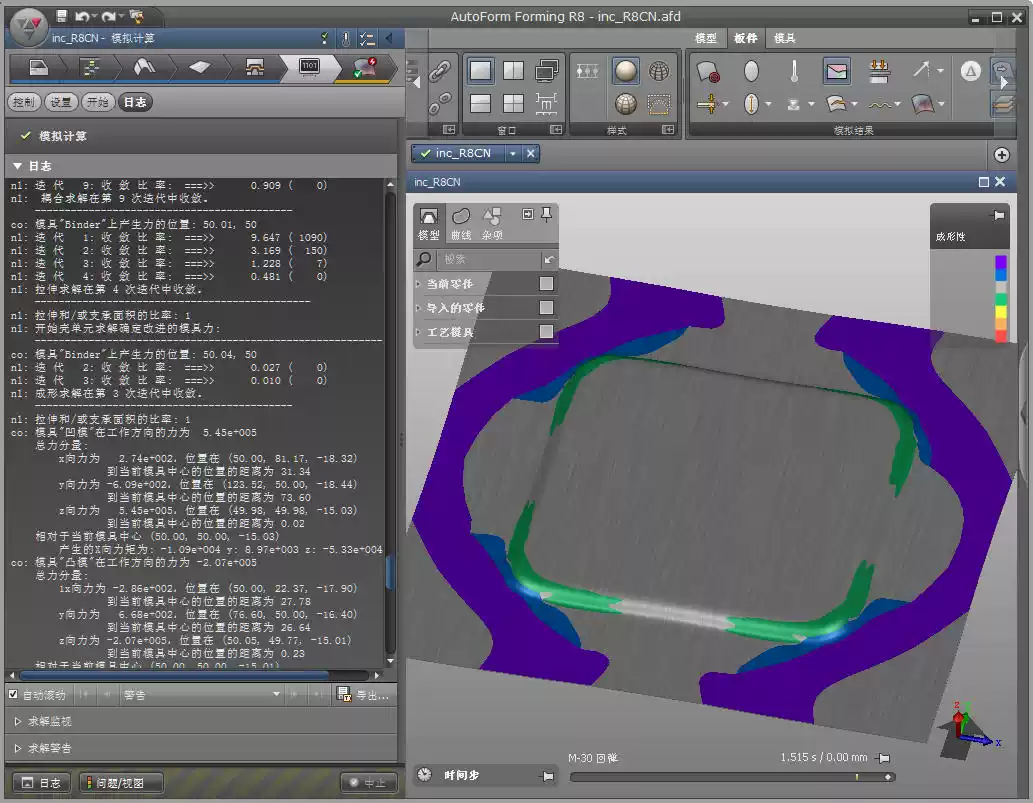Click the single window layout icon
The height and width of the screenshot is (803, 1033).
(480, 70)
